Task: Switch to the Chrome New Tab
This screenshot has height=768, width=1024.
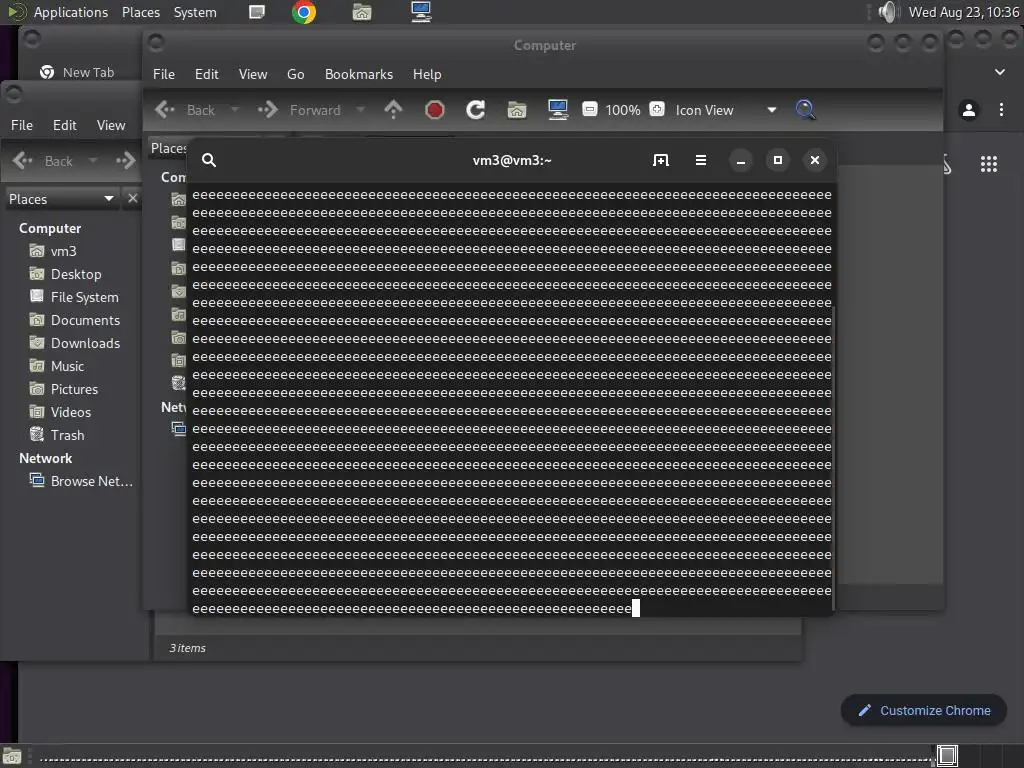Action: 77,72
